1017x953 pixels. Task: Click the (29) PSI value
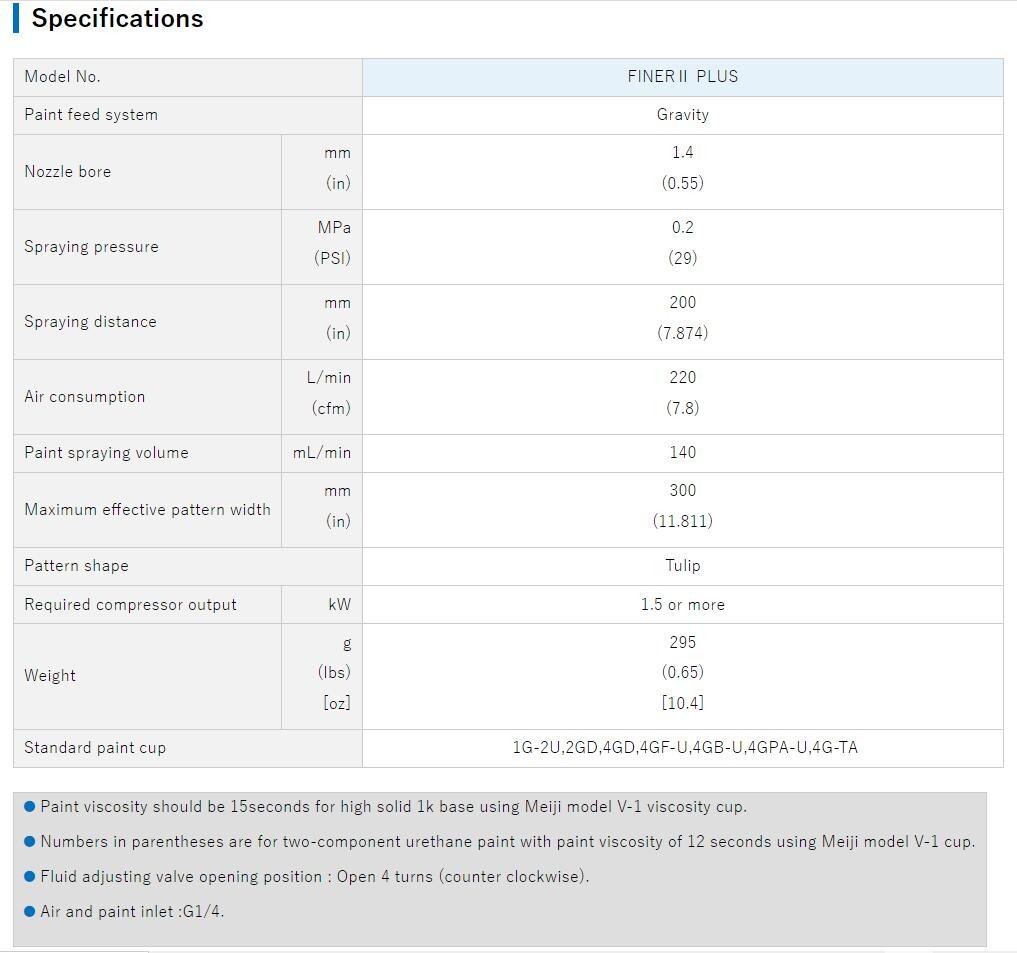pos(682,258)
